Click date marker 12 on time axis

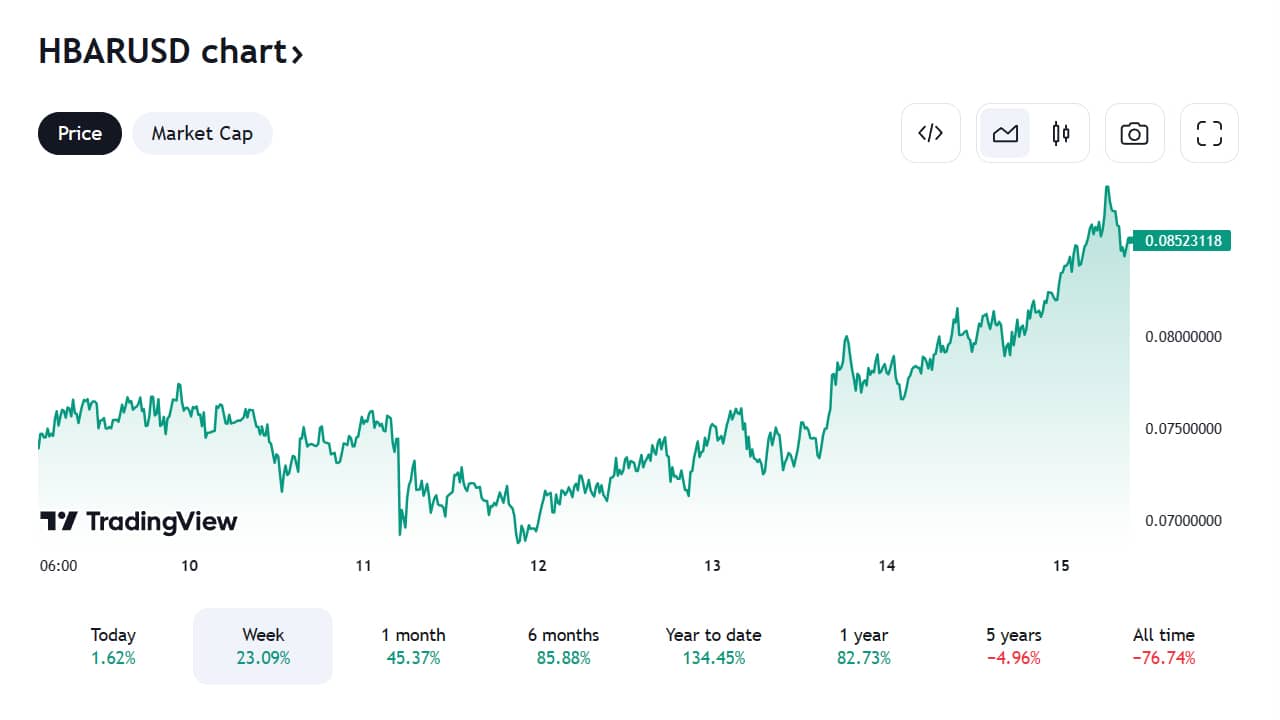pyautogui.click(x=538, y=566)
